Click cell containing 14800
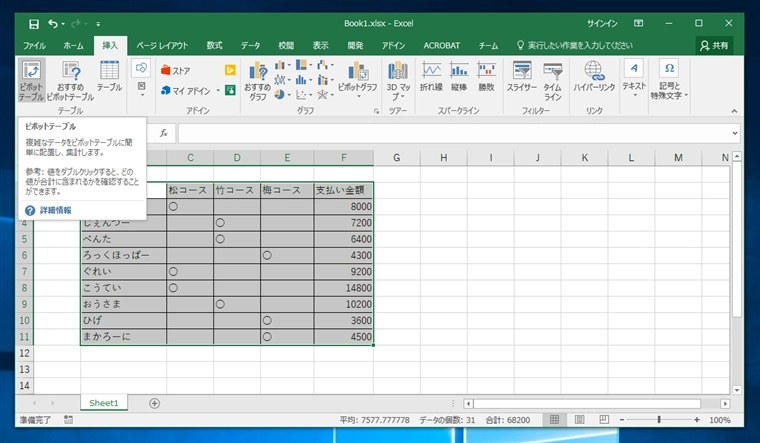 [344, 288]
